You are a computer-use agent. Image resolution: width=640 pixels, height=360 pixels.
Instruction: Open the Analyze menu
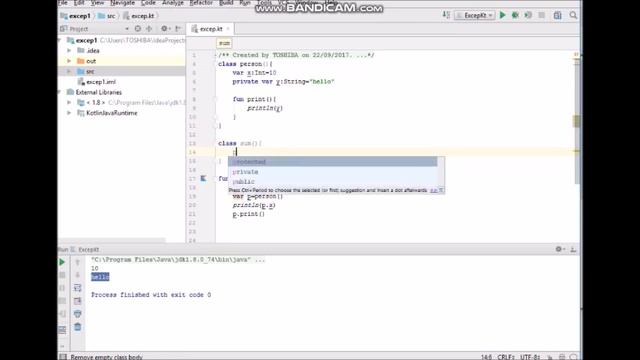tap(173, 3)
